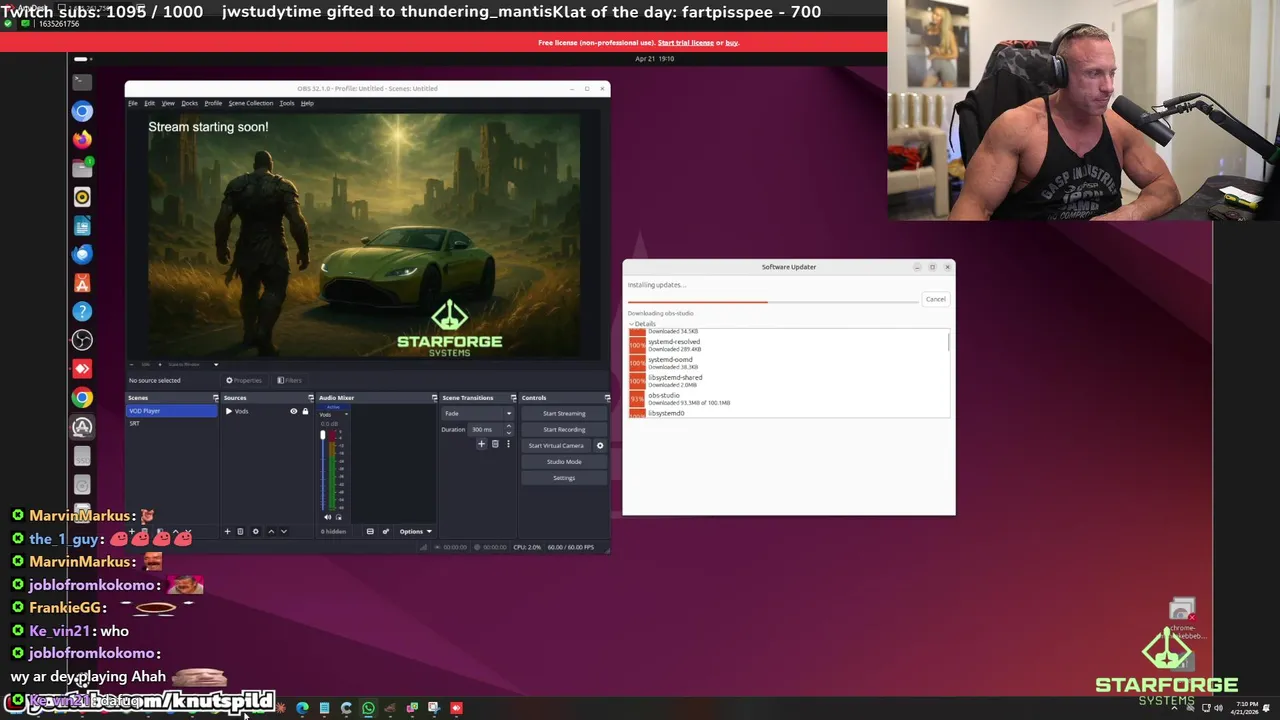Open source properties gear in Sources dock
The image size is (1280, 720).
[255, 531]
